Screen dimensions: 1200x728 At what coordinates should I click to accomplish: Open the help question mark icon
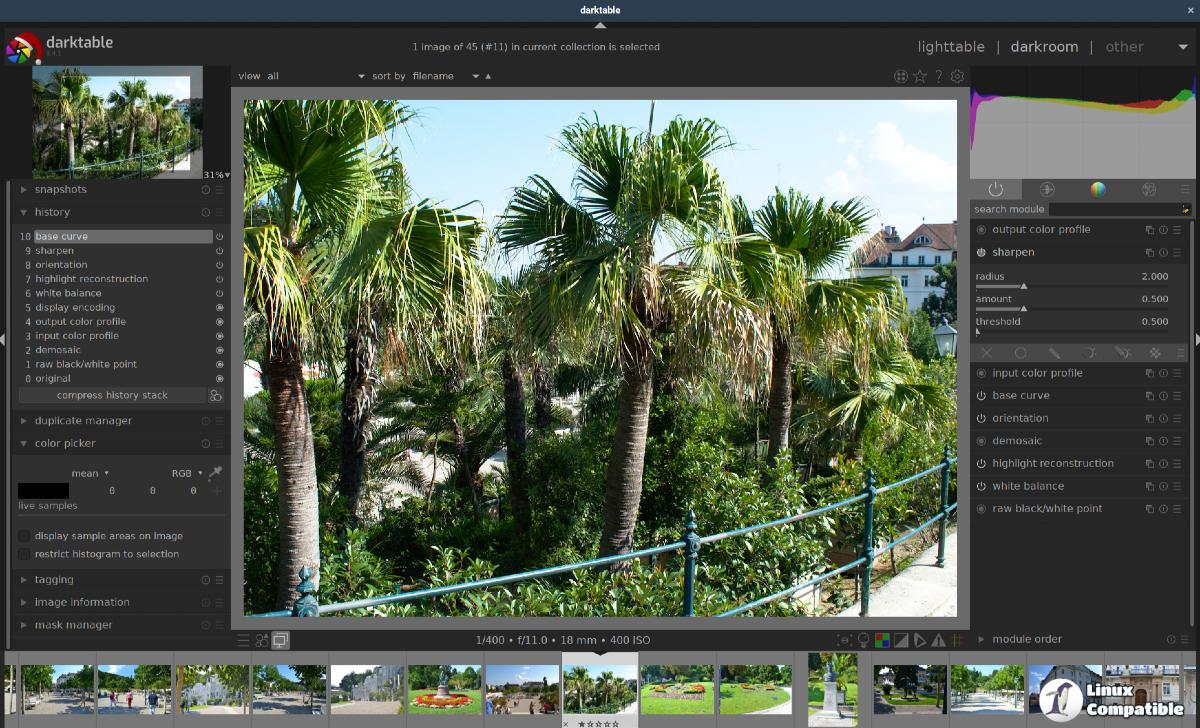pos(938,76)
